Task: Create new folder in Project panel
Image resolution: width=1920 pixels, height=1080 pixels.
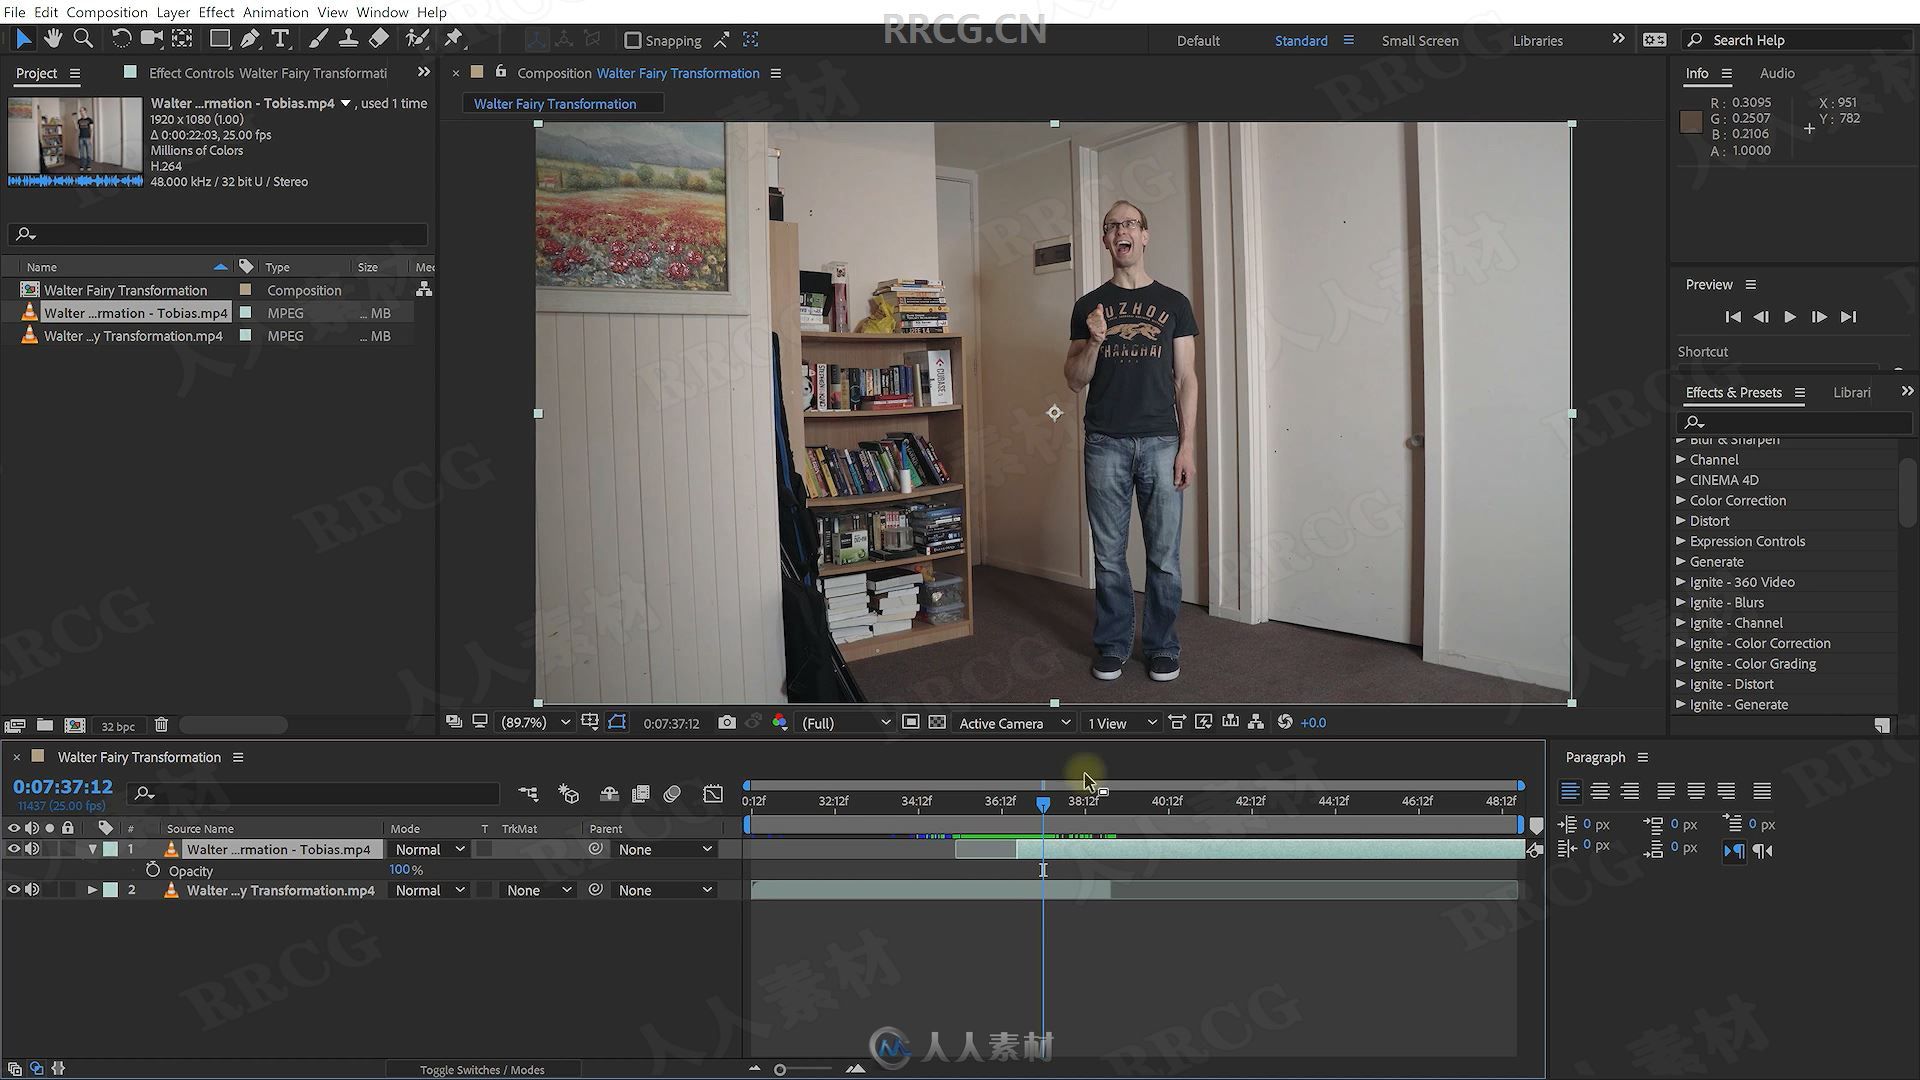Action: [45, 725]
